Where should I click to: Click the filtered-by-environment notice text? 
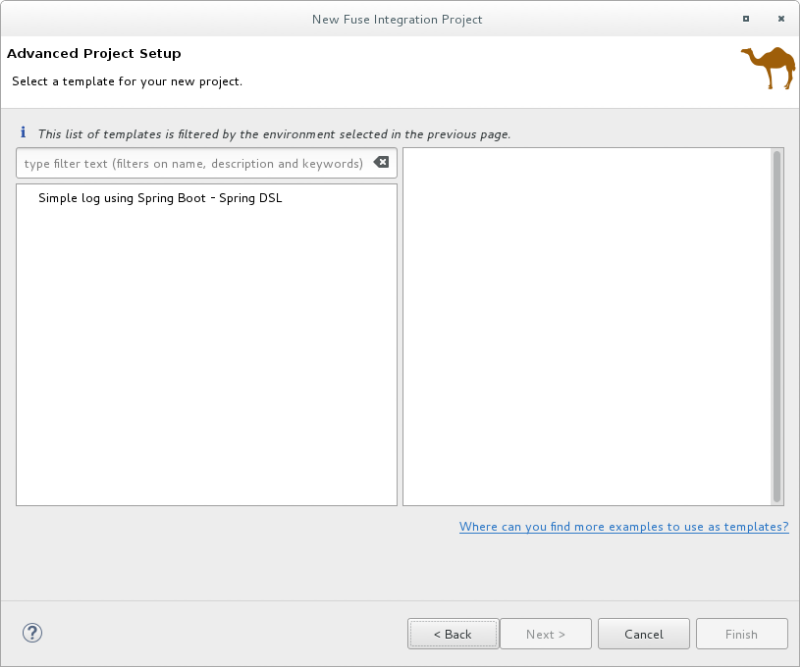click(x=274, y=134)
